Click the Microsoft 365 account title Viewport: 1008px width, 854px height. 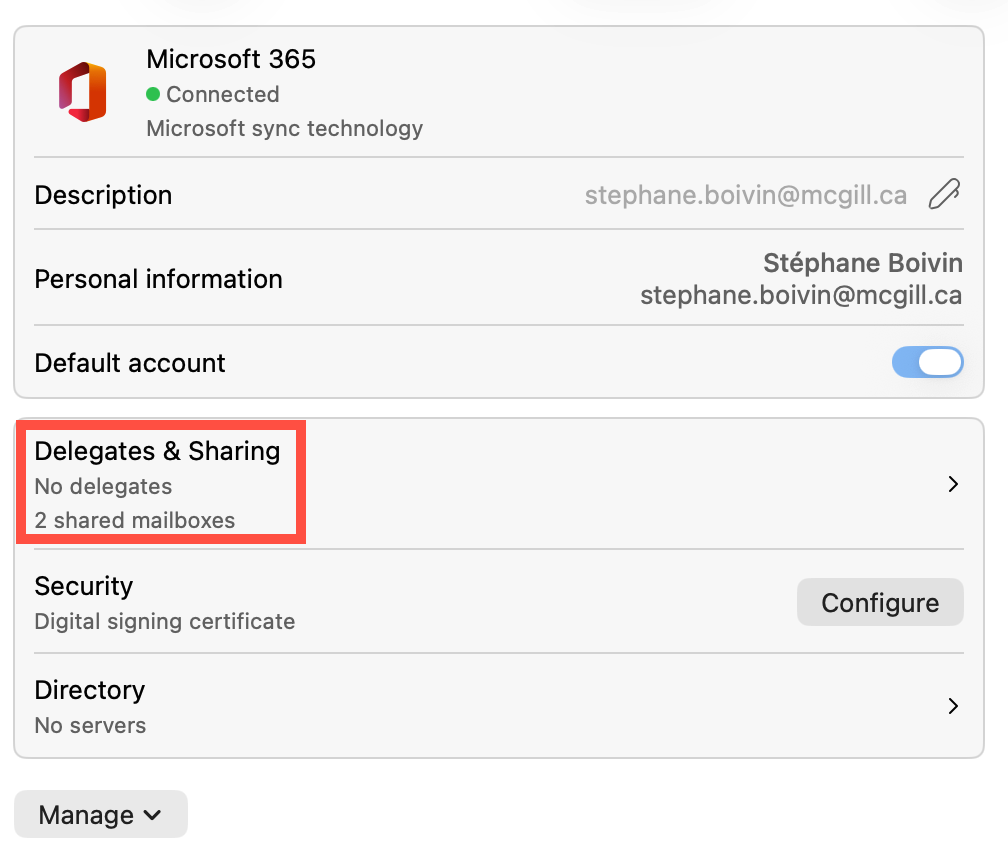coord(230,59)
